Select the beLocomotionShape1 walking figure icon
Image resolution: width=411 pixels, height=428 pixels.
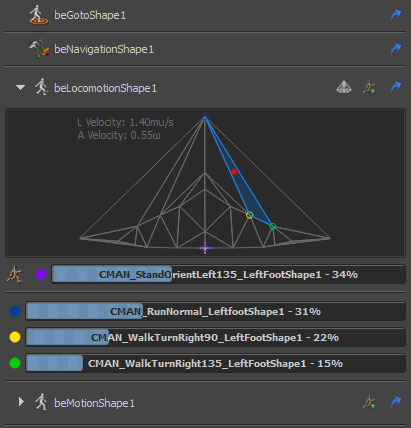42,87
